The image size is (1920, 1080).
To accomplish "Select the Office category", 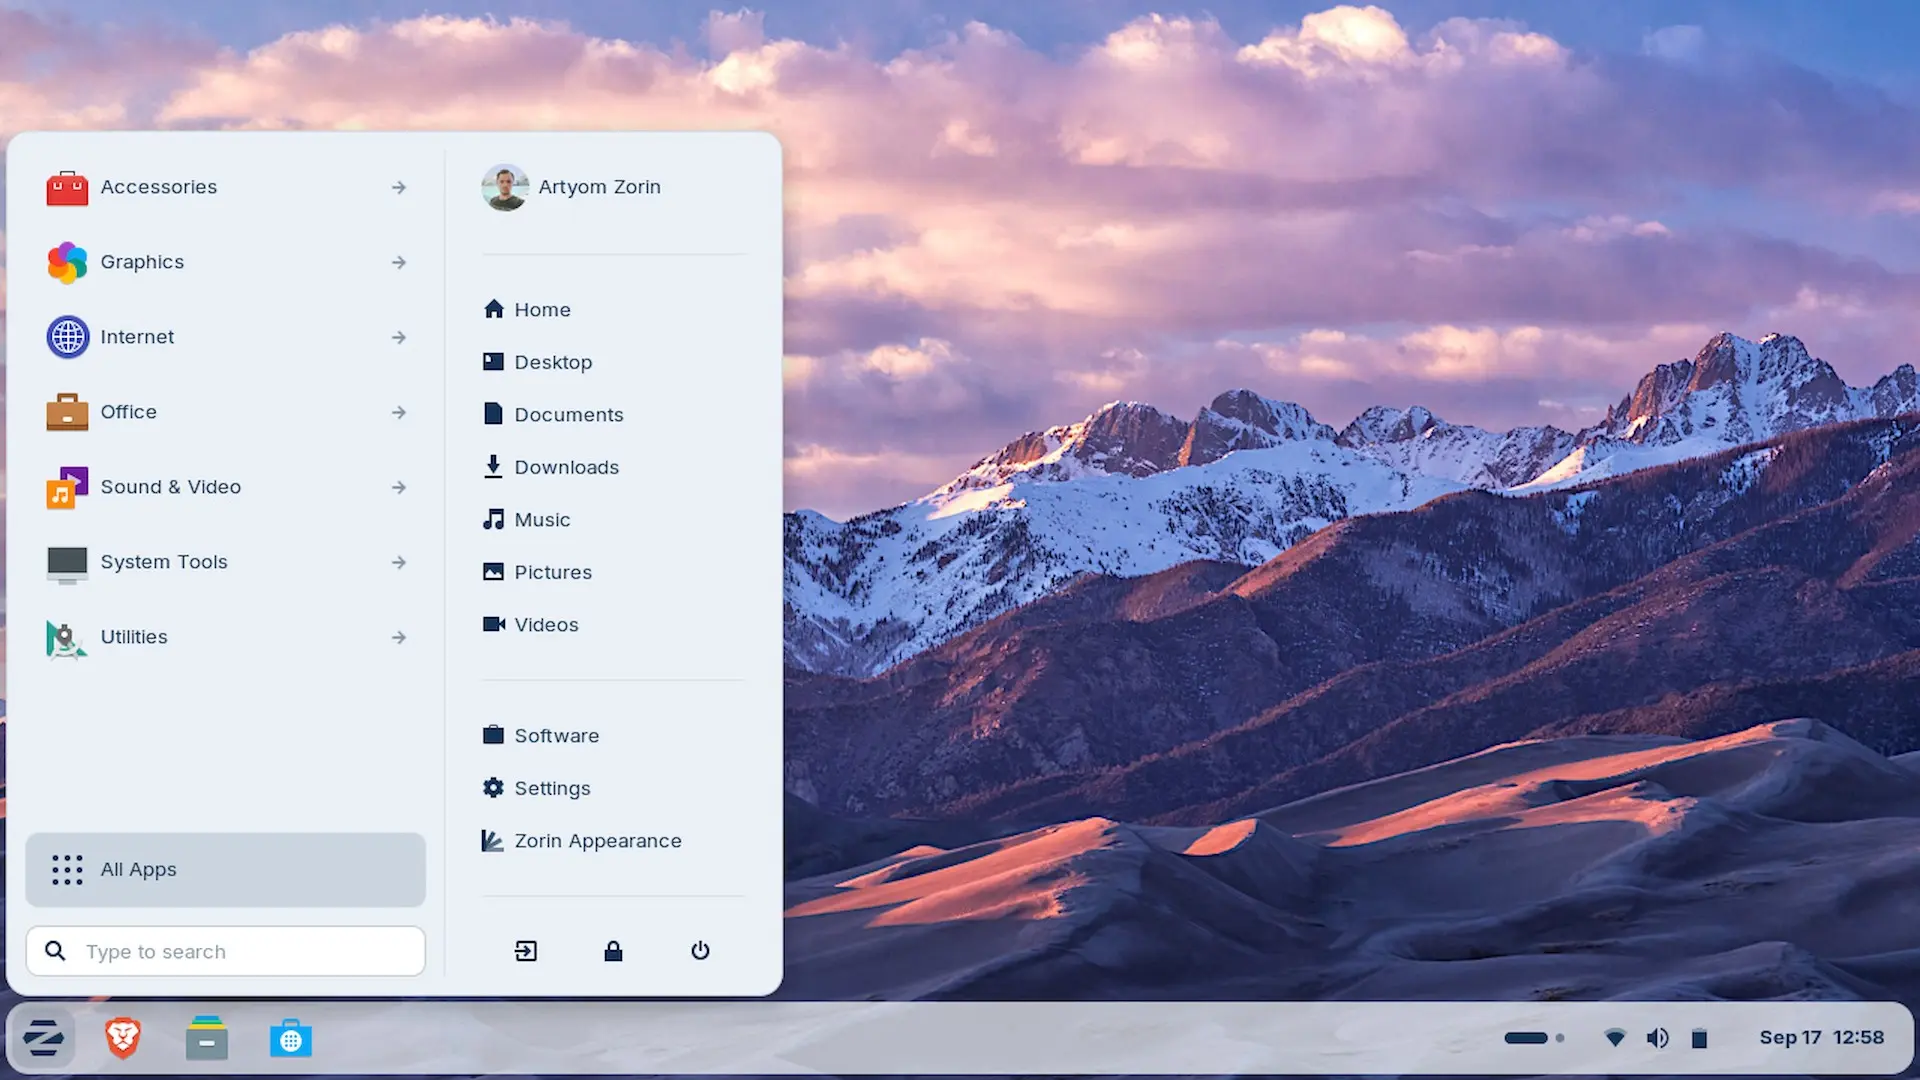I will point(128,412).
